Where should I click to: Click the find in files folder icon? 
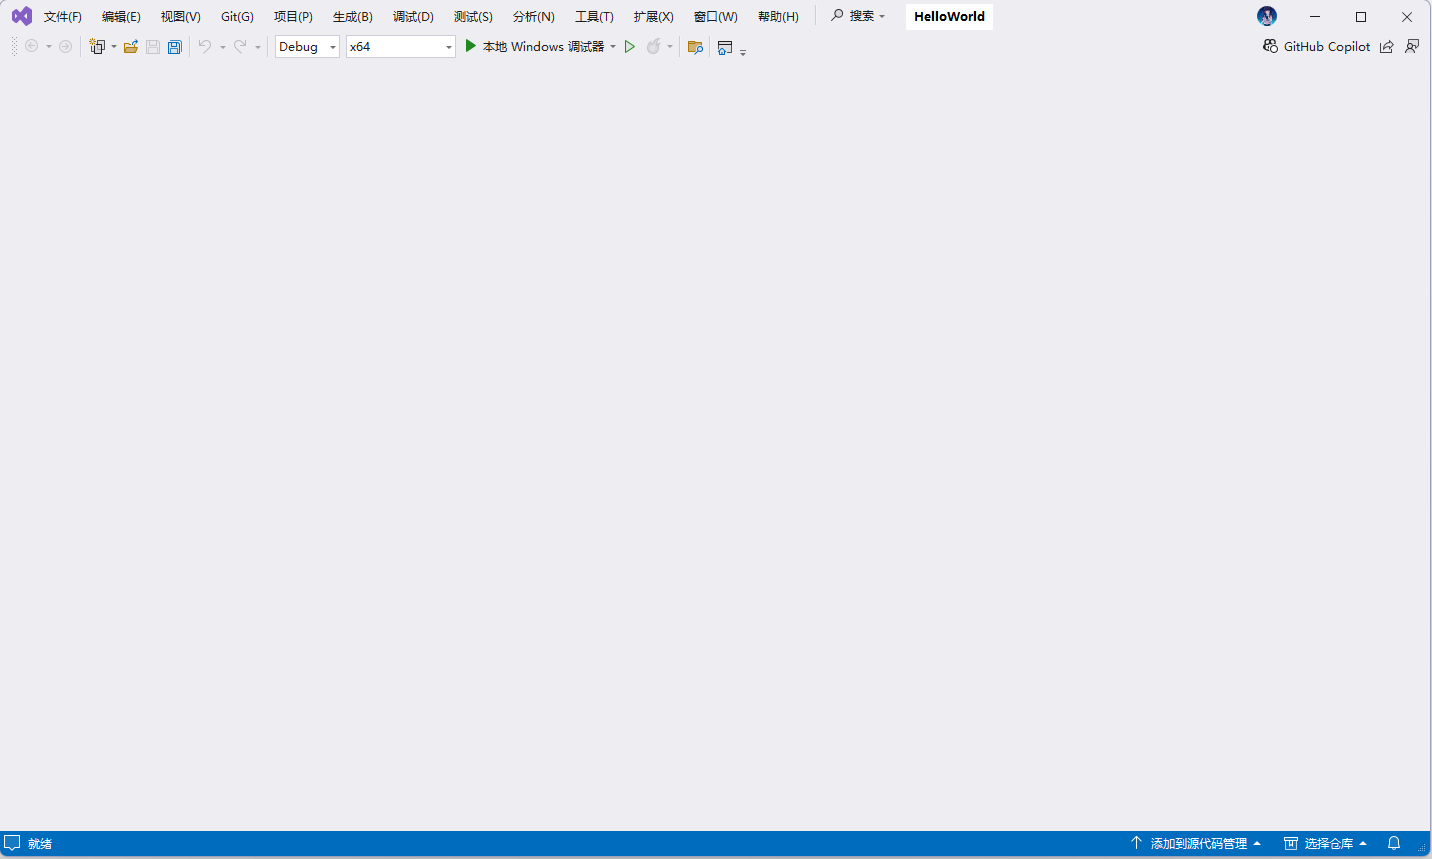(x=695, y=47)
